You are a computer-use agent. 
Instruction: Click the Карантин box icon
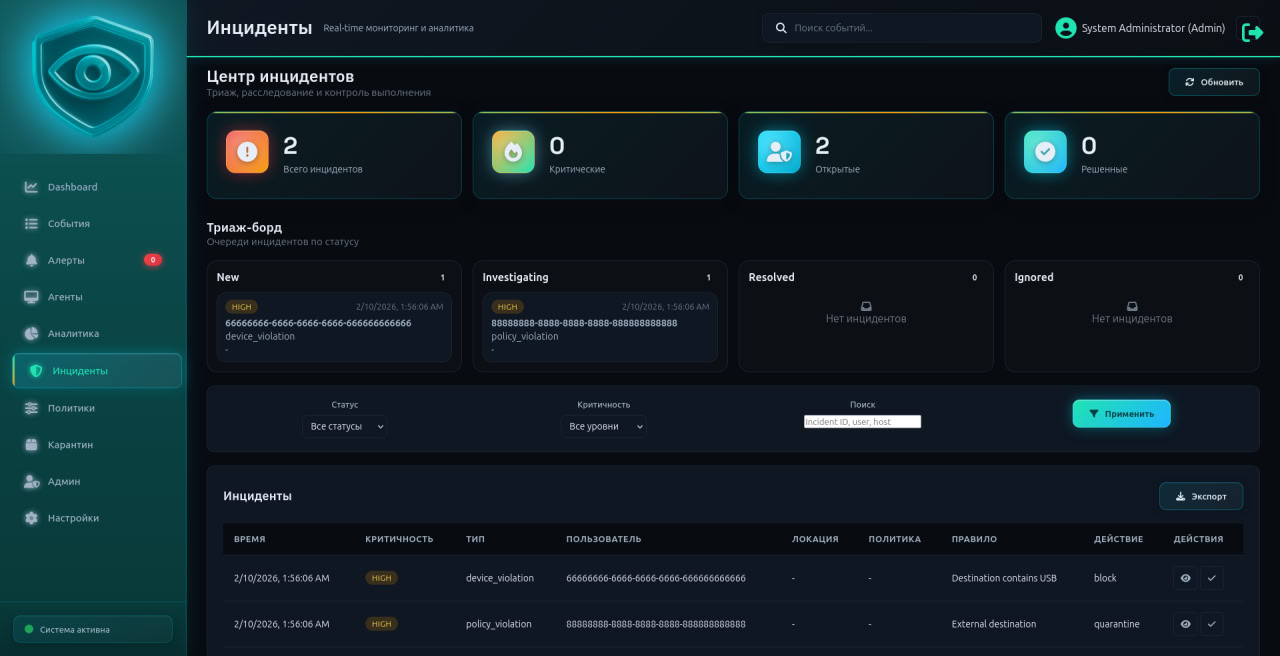[x=31, y=445]
